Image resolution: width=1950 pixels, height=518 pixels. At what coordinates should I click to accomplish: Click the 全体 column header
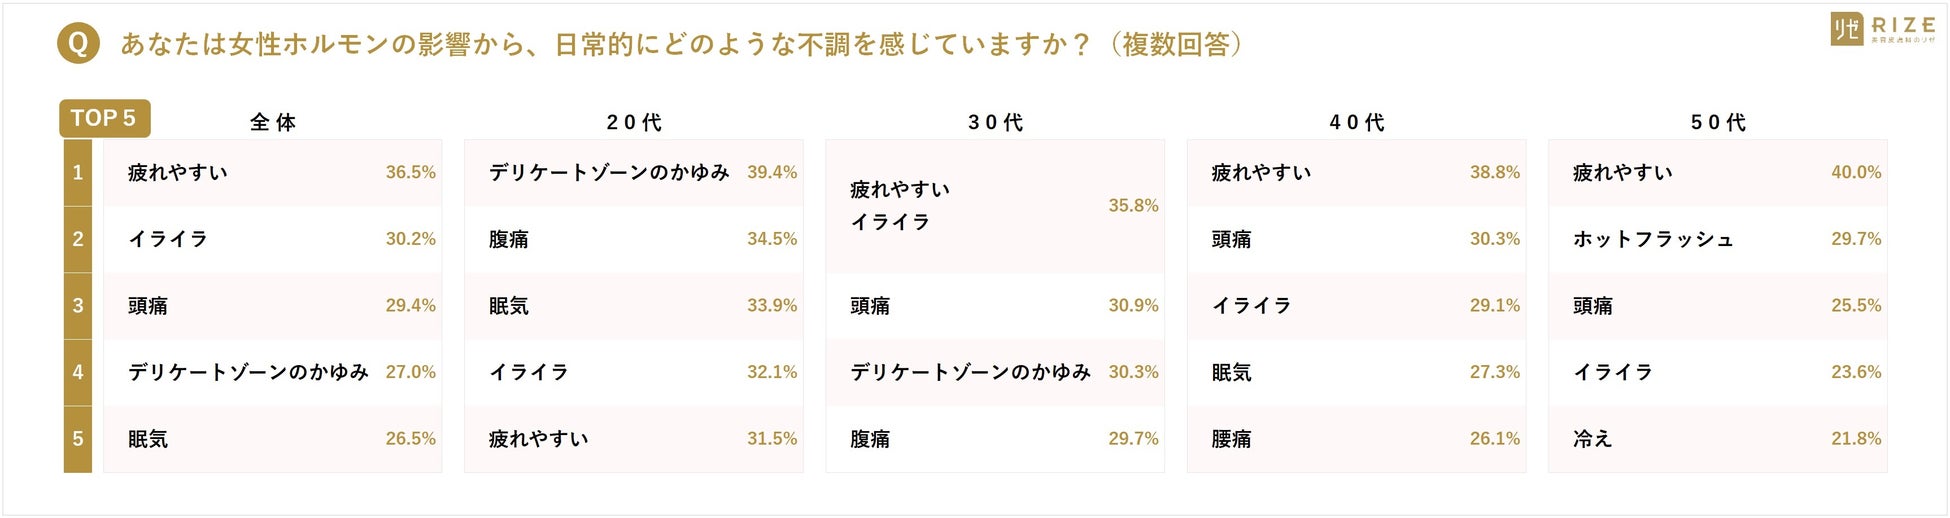(272, 122)
